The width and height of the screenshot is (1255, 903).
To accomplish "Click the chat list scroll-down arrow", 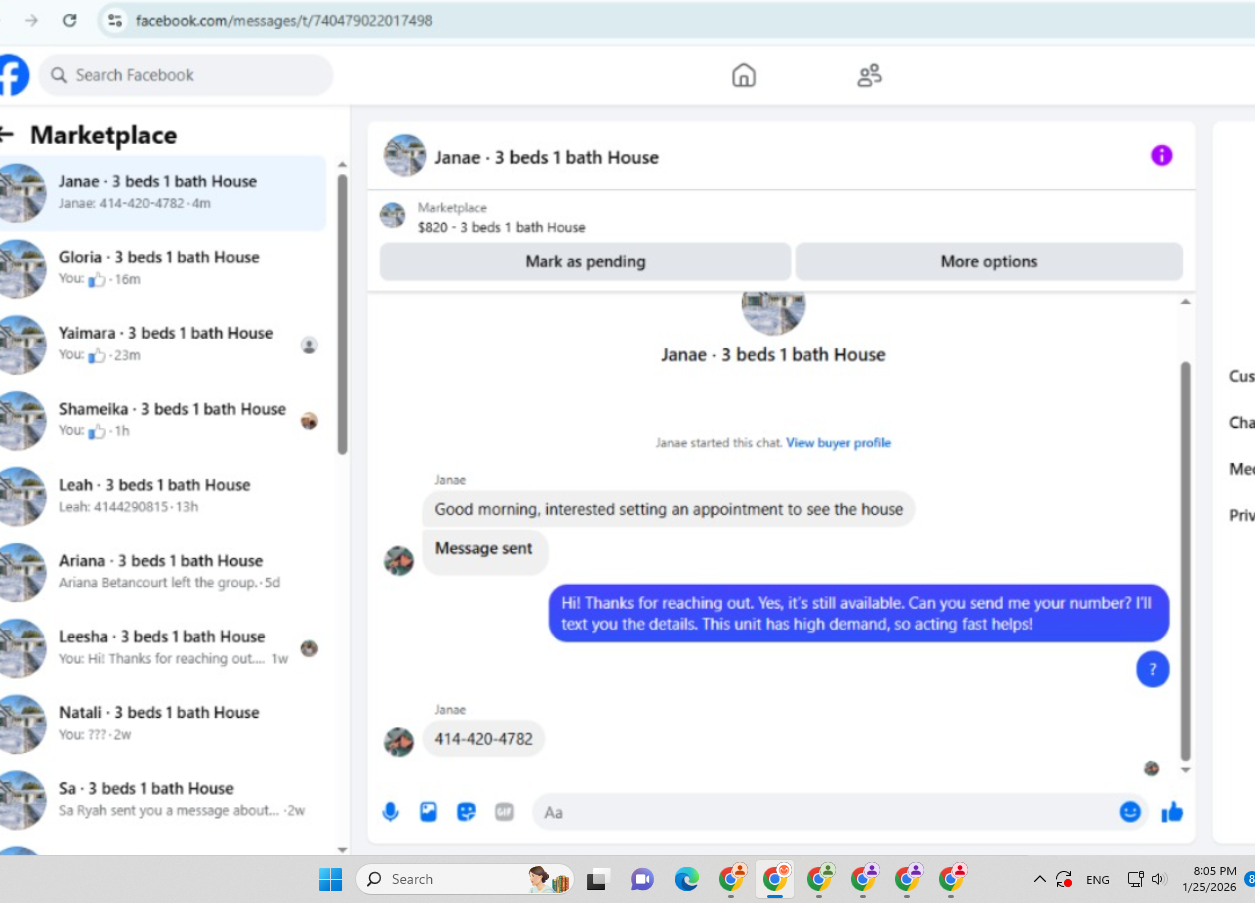I will pos(343,849).
